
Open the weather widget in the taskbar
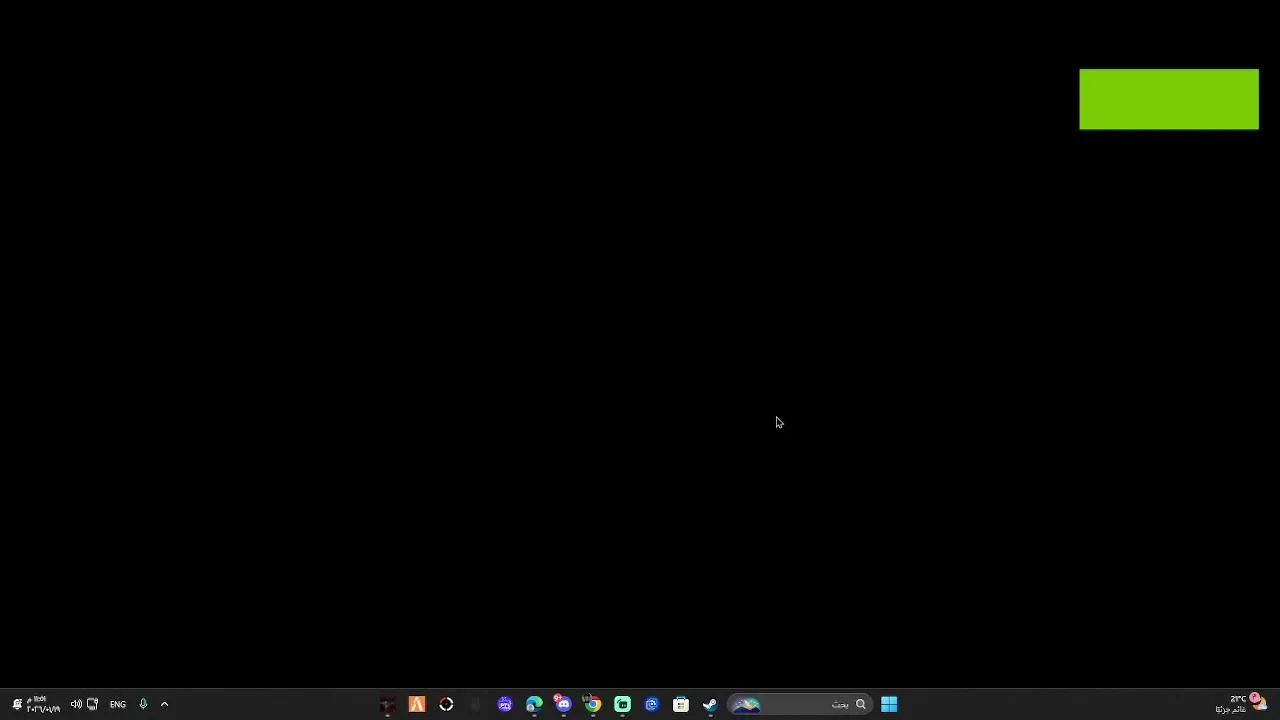[1241, 704]
